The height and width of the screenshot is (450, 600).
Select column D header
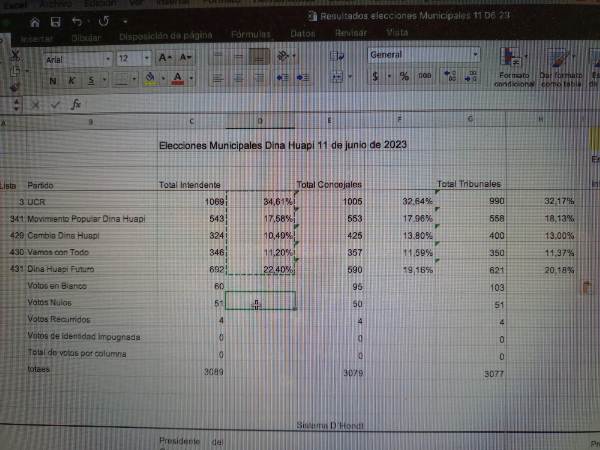(x=260, y=121)
